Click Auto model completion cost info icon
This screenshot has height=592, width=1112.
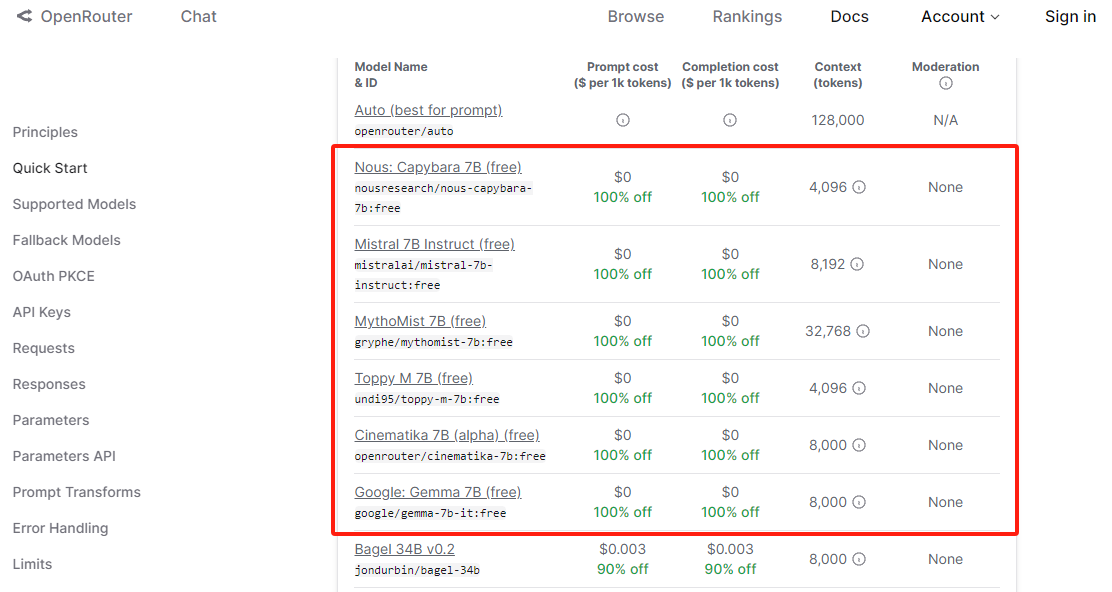point(730,120)
